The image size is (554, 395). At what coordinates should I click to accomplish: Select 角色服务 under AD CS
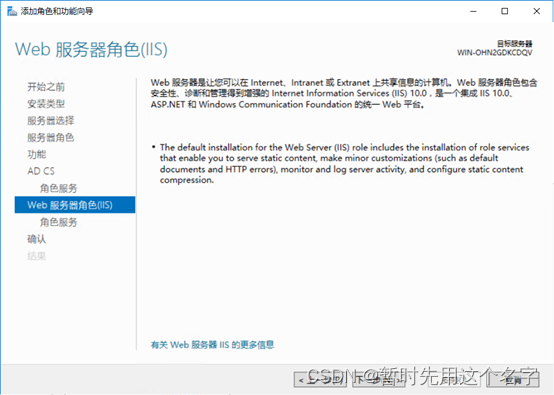58,188
